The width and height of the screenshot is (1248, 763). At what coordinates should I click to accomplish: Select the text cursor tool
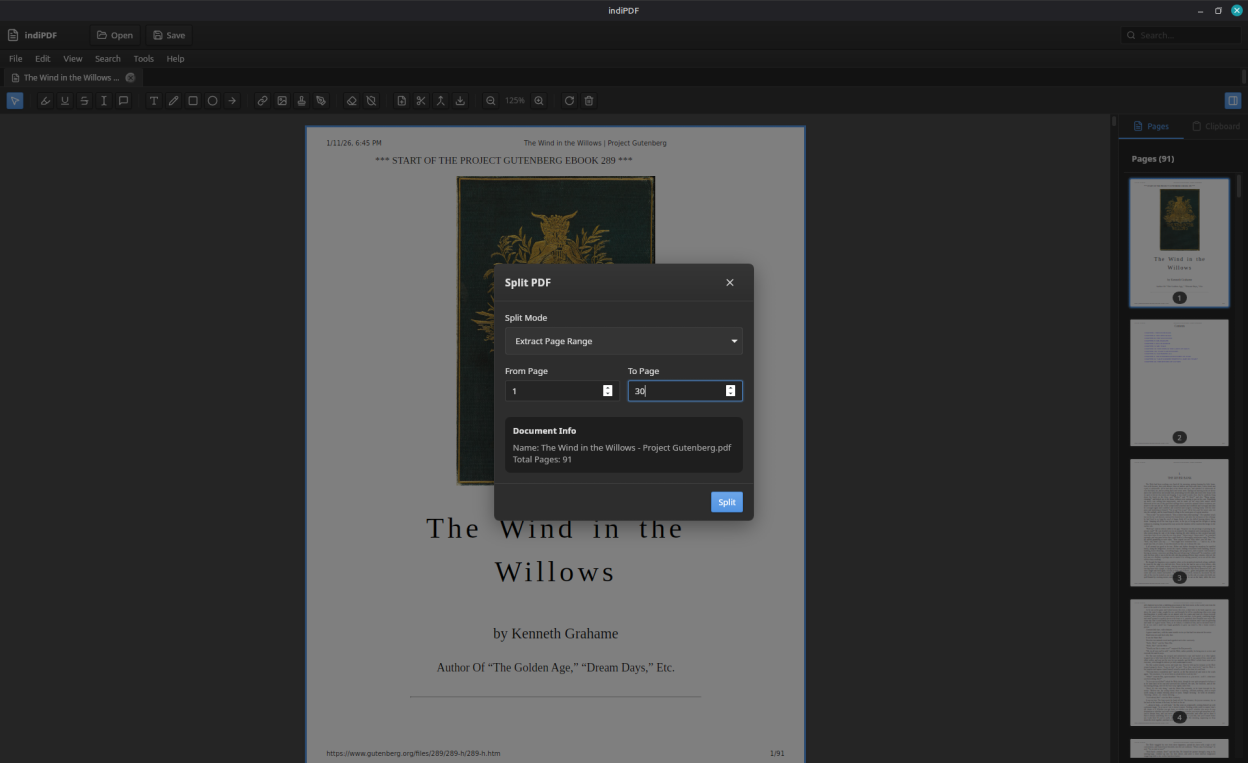tap(104, 101)
